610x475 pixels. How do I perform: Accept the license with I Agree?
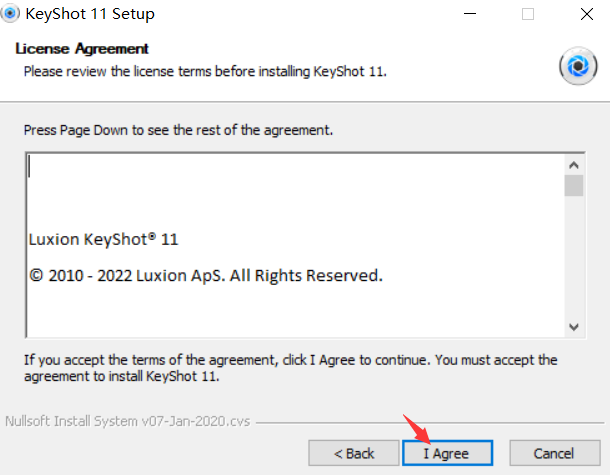[x=447, y=453]
